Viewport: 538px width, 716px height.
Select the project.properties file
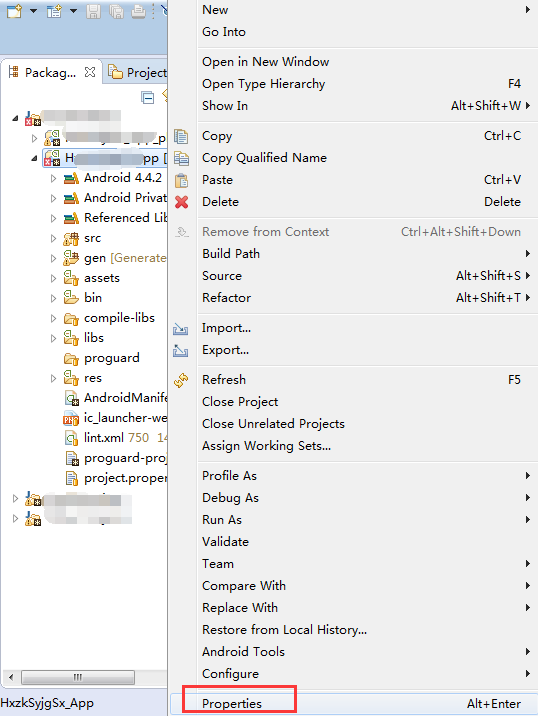click(x=116, y=478)
